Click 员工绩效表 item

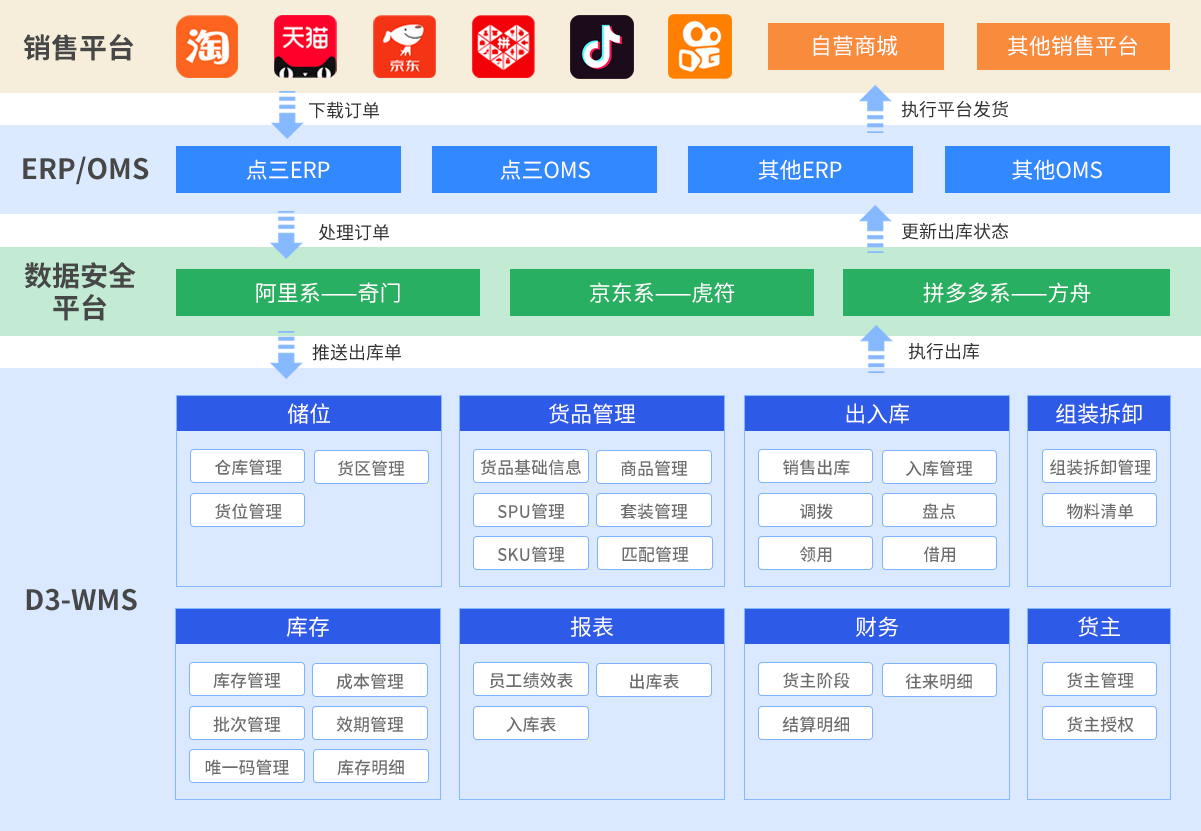tap(531, 680)
